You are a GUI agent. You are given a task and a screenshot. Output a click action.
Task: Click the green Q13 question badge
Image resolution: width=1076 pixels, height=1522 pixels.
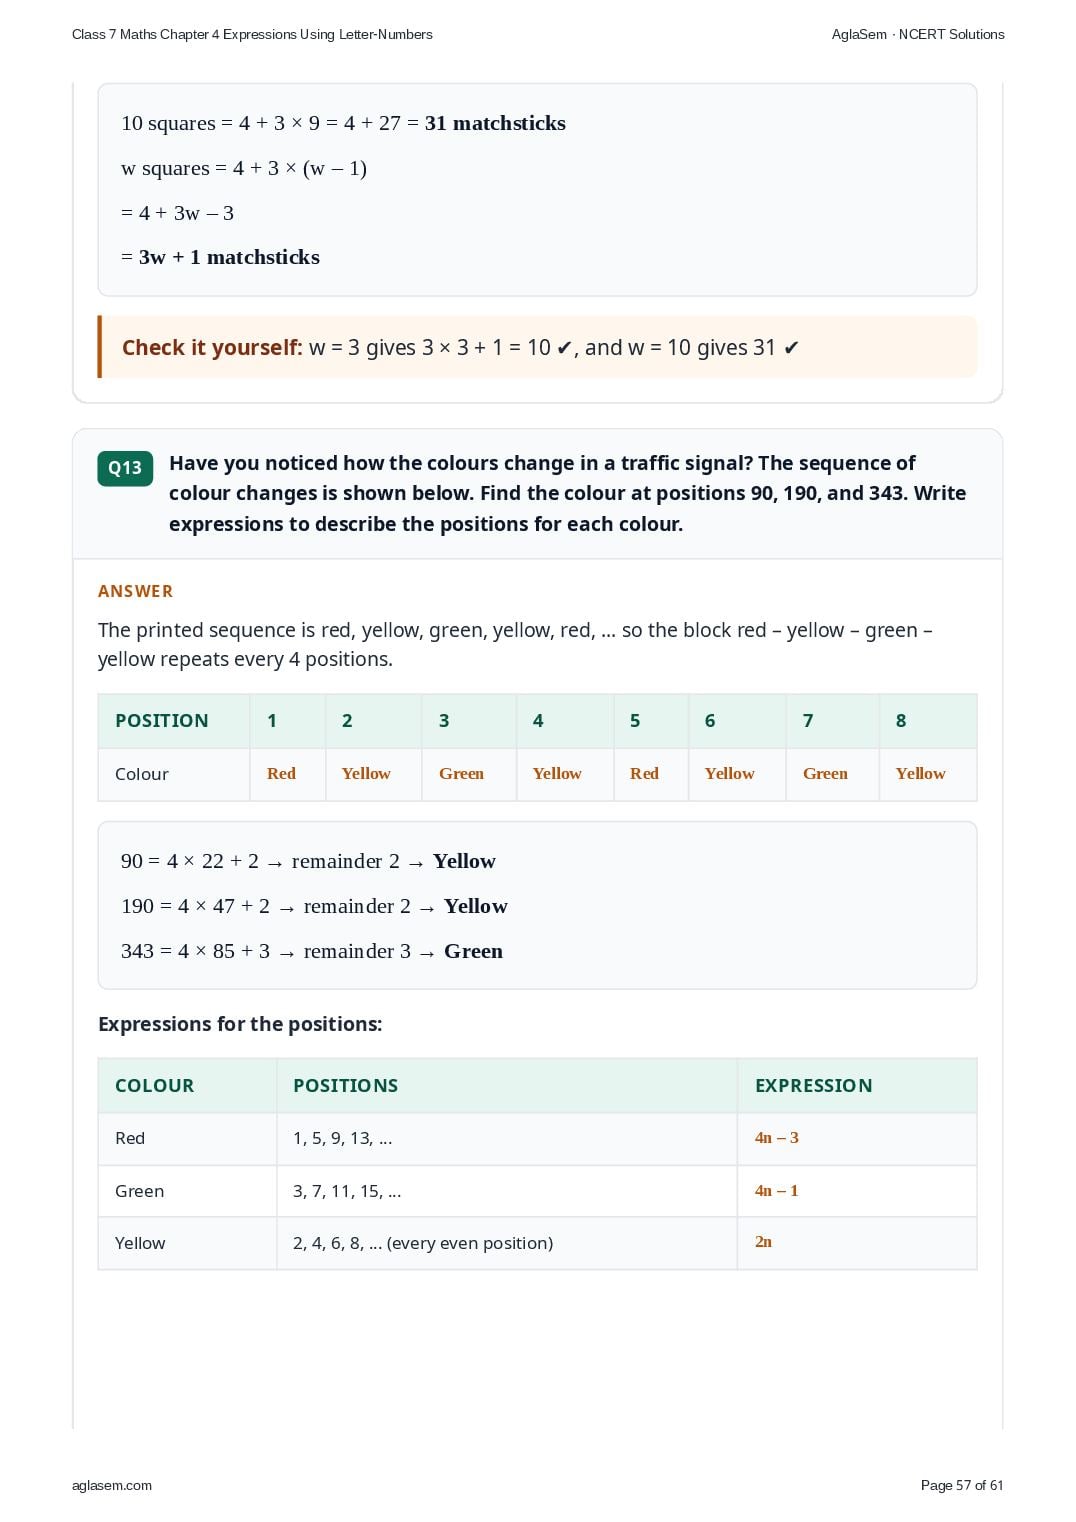point(125,468)
